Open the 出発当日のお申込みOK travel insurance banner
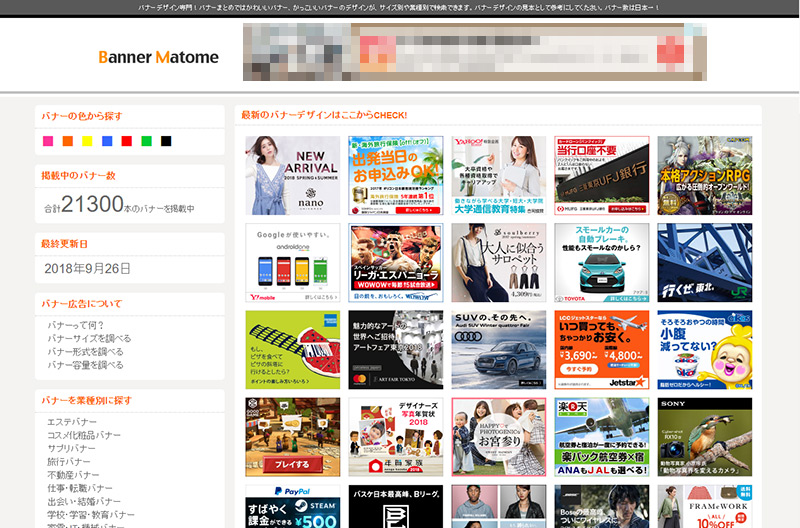 click(395, 175)
